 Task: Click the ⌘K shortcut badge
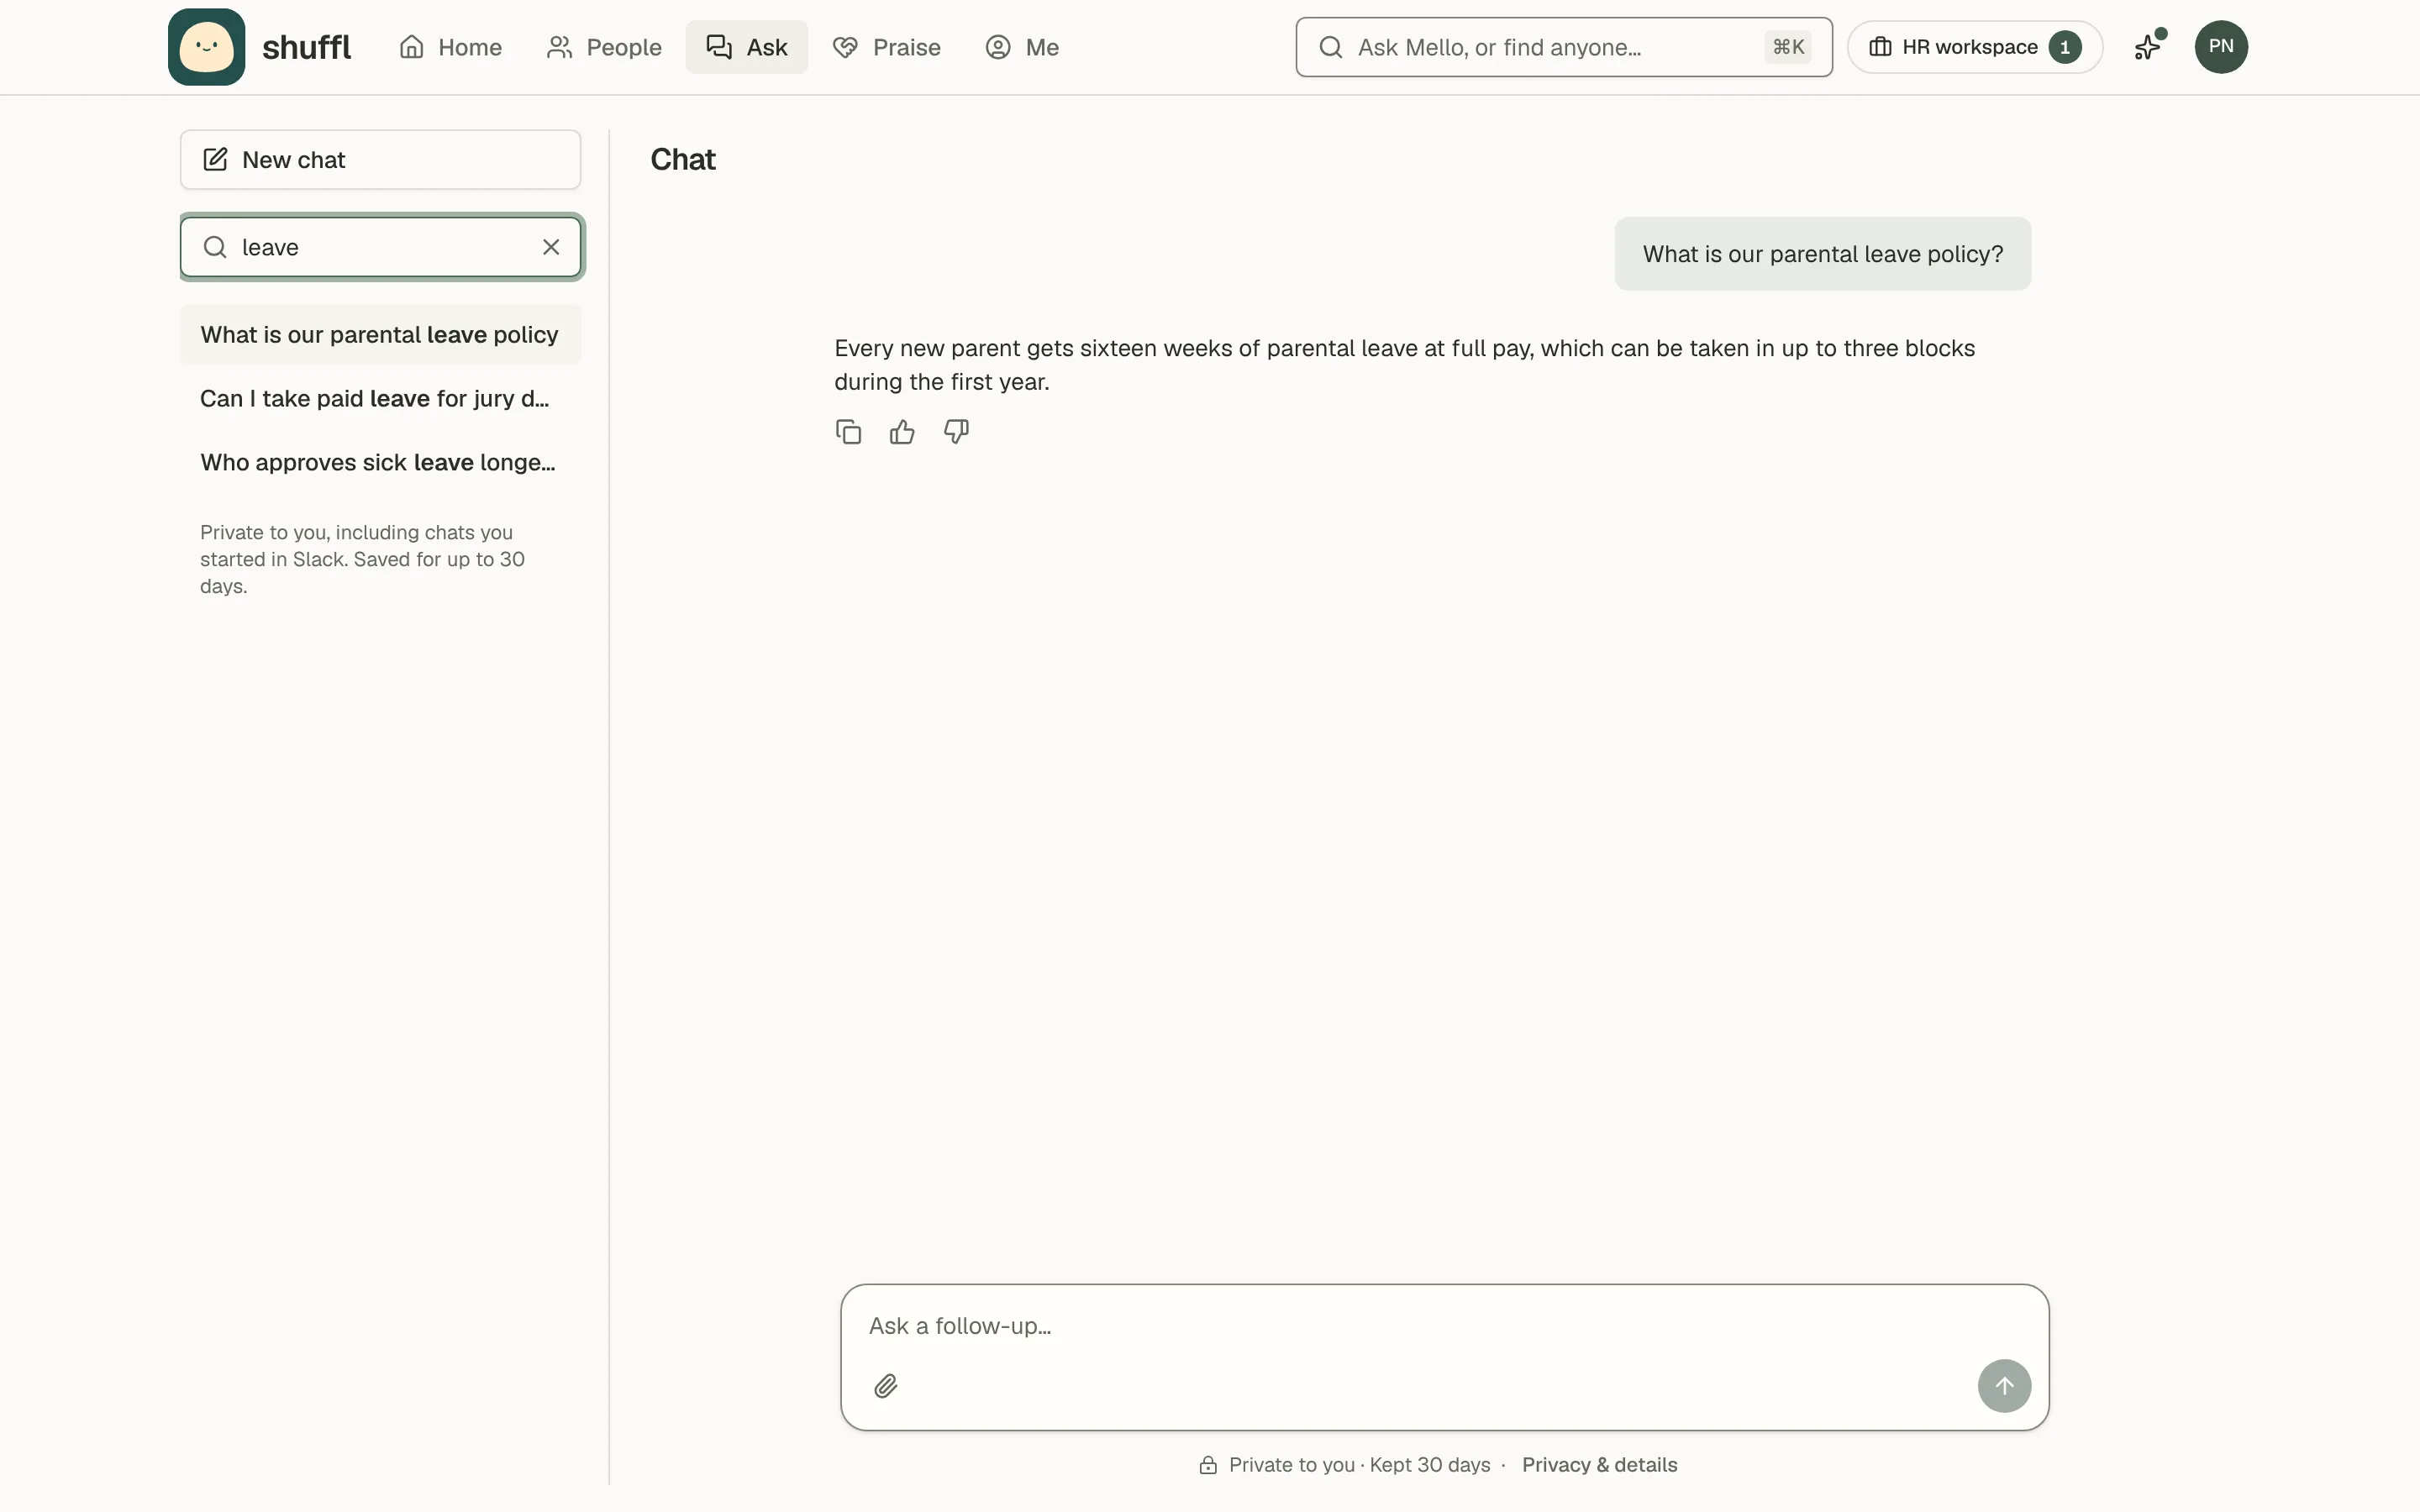1788,47
